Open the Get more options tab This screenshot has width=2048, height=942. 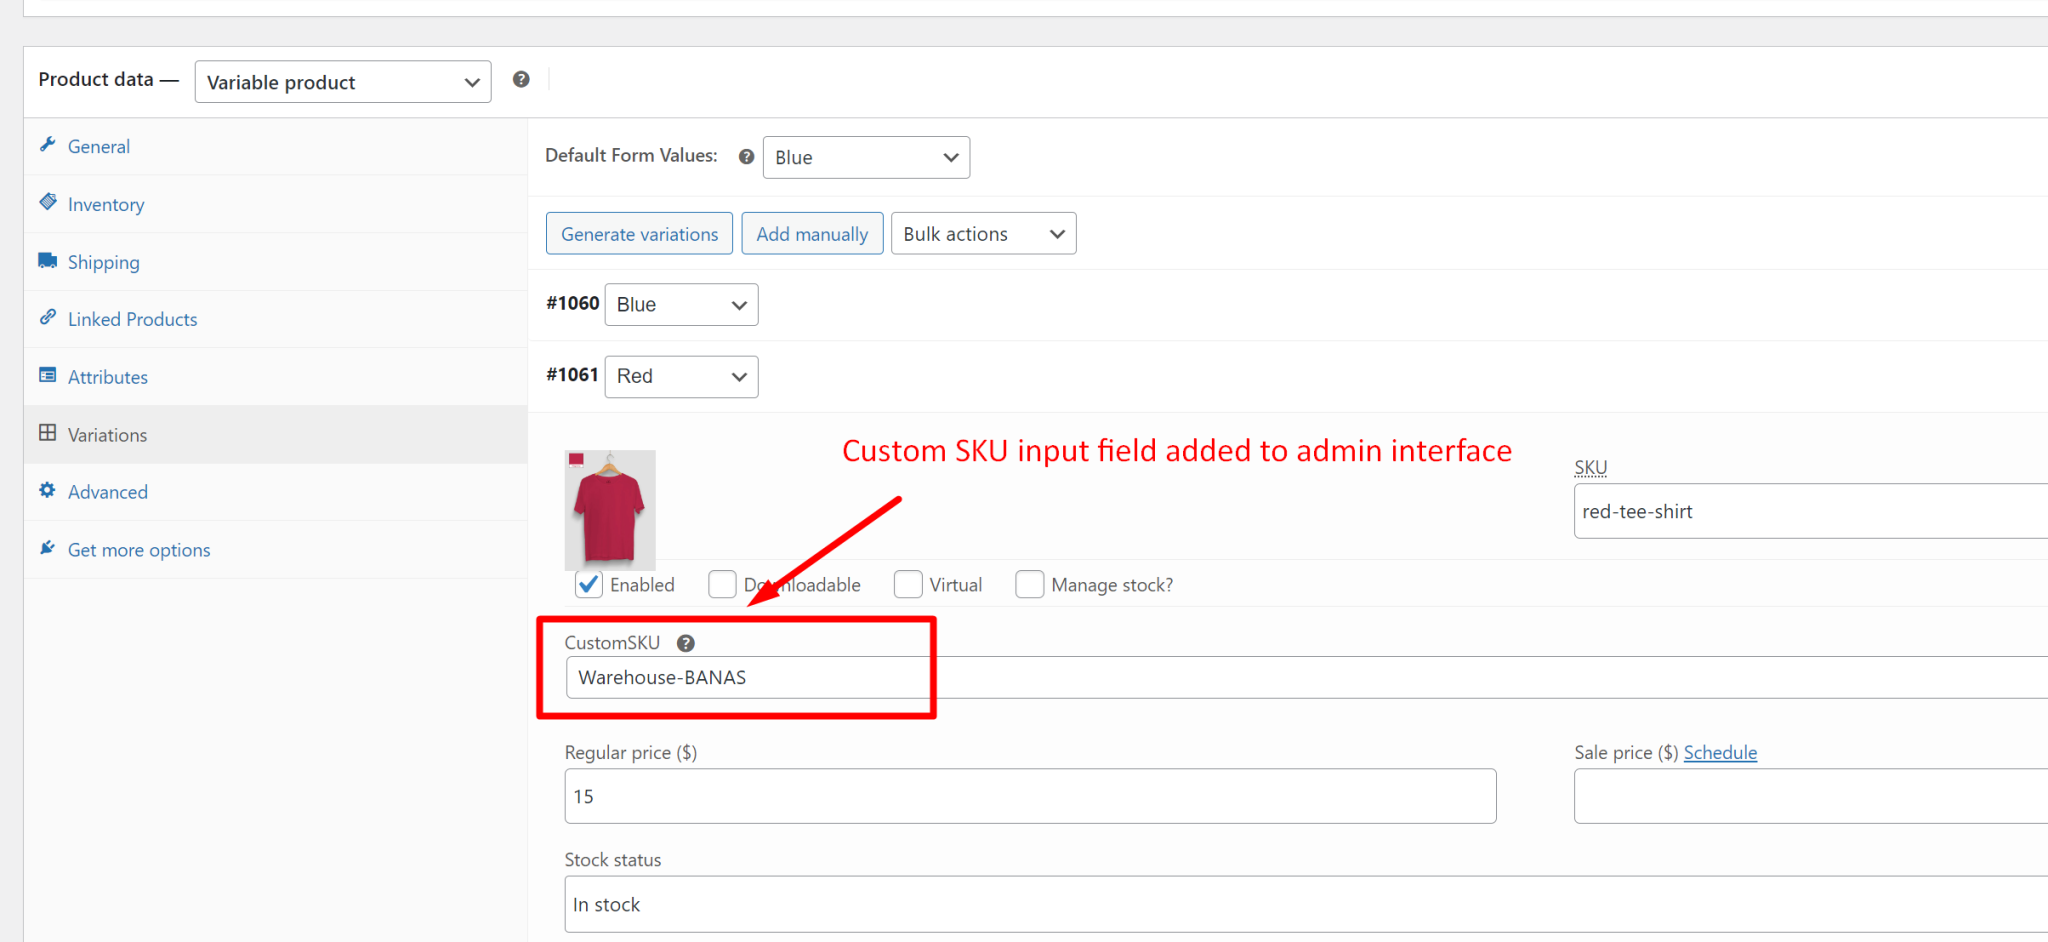pyautogui.click(x=138, y=549)
